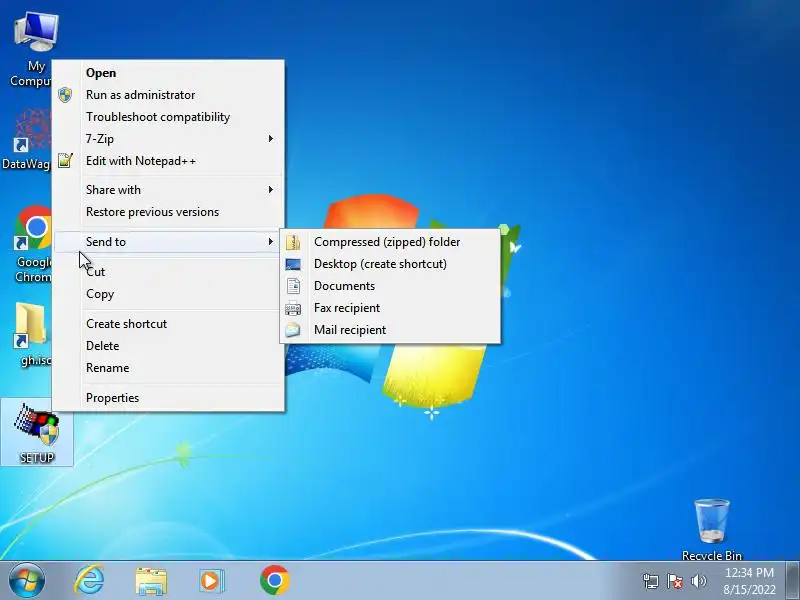Image resolution: width=800 pixels, height=600 pixels.
Task: Select Create shortcut
Action: tap(168, 323)
